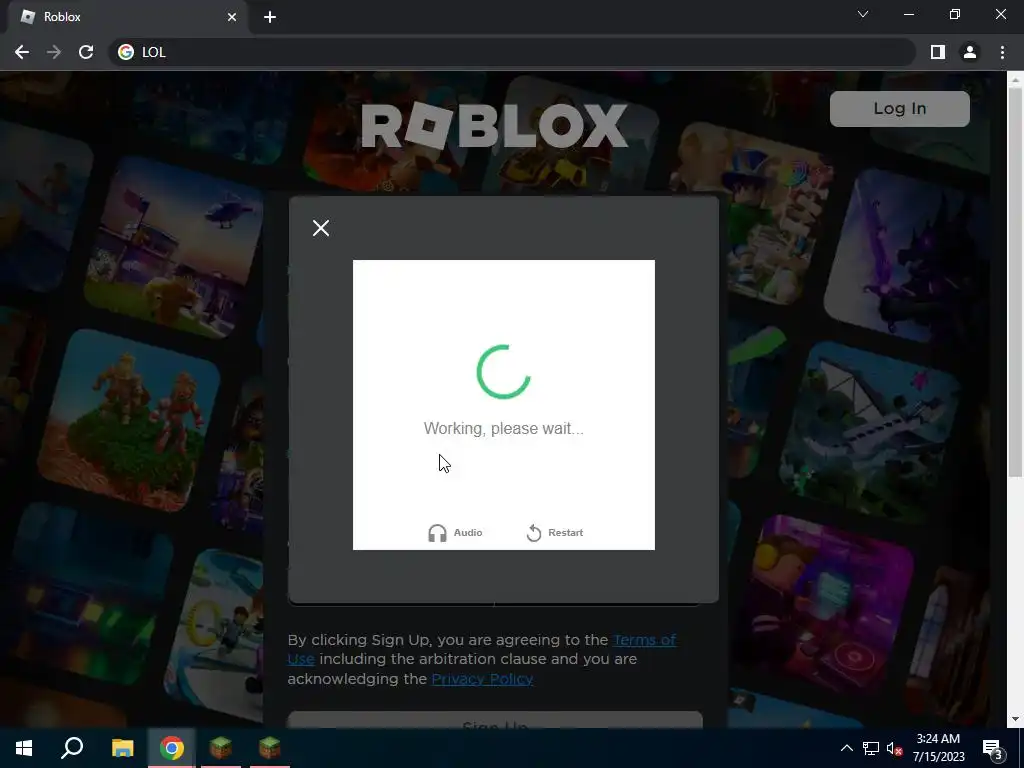1024x768 pixels.
Task: Open the Windows Start menu
Action: [24, 748]
